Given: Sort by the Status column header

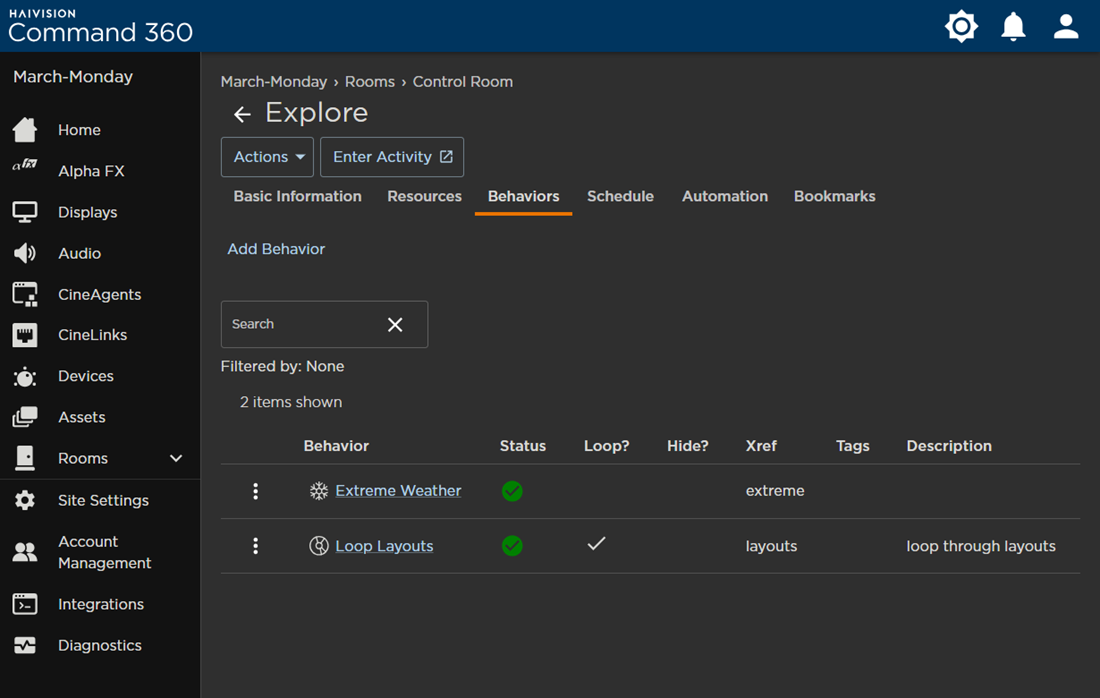Looking at the screenshot, I should (523, 446).
